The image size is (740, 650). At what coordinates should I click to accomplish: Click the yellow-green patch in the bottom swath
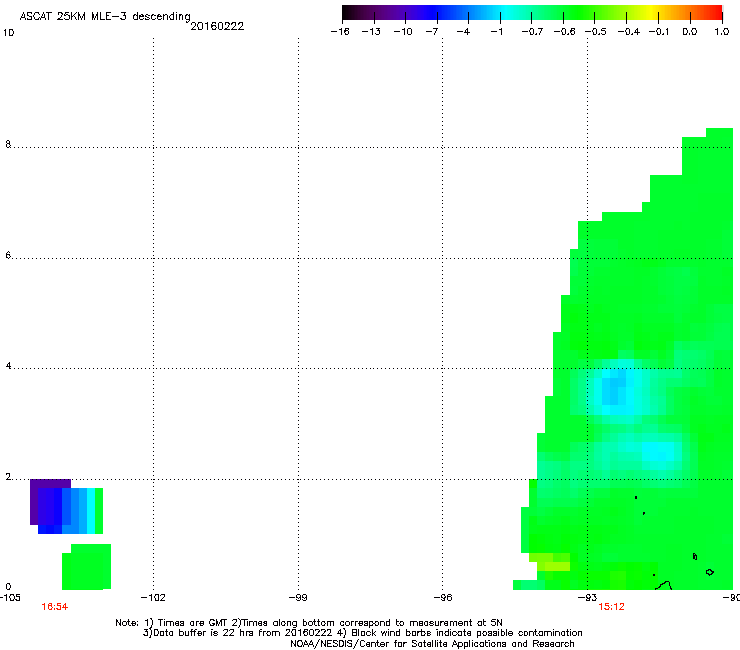tap(550, 562)
